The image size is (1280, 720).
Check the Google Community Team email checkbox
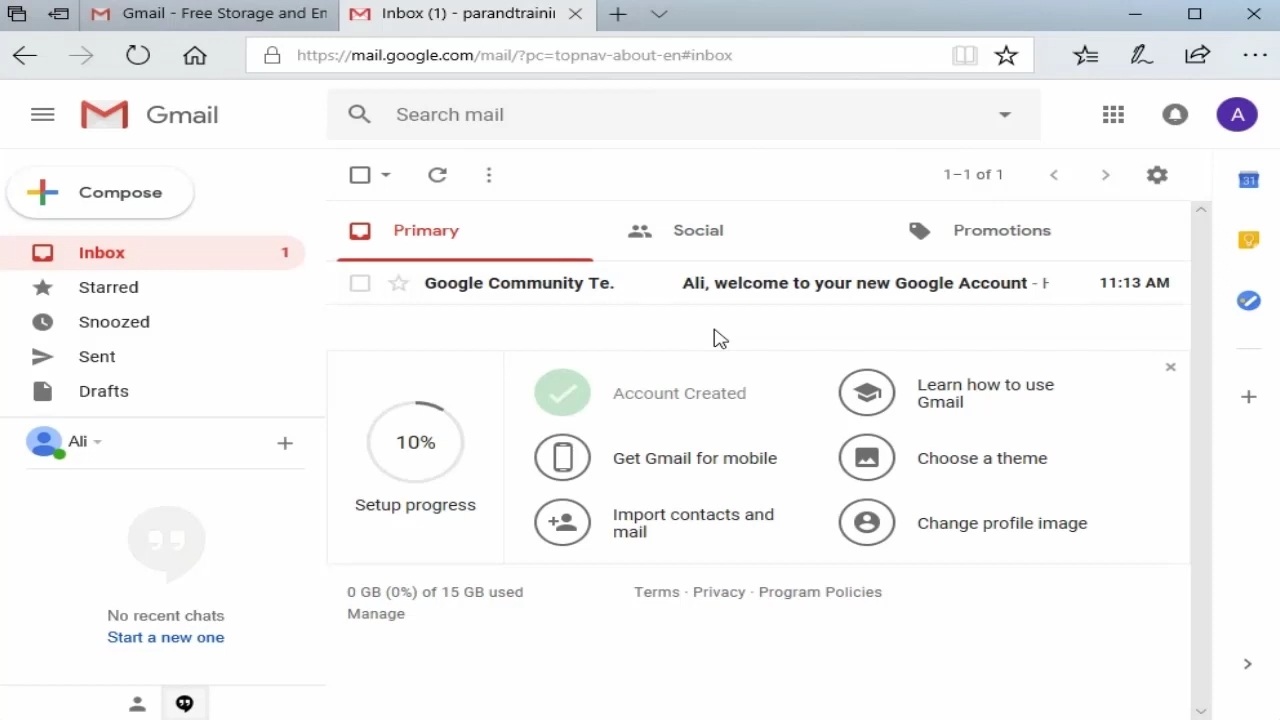pos(360,284)
